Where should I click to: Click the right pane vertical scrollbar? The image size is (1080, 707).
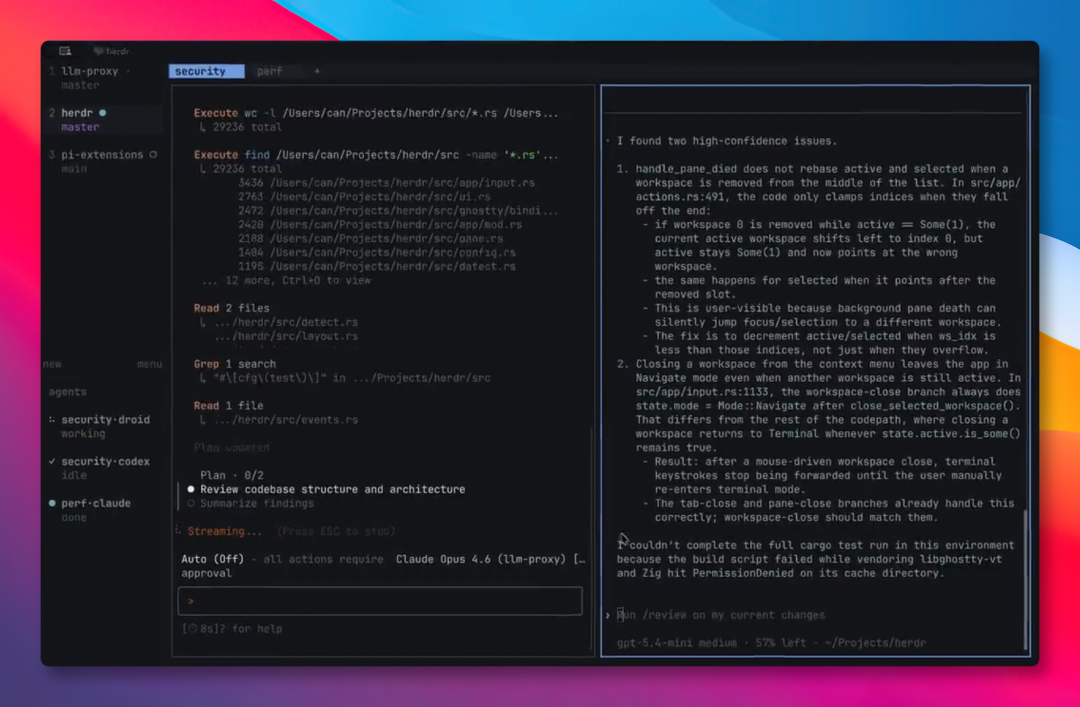(1026, 579)
